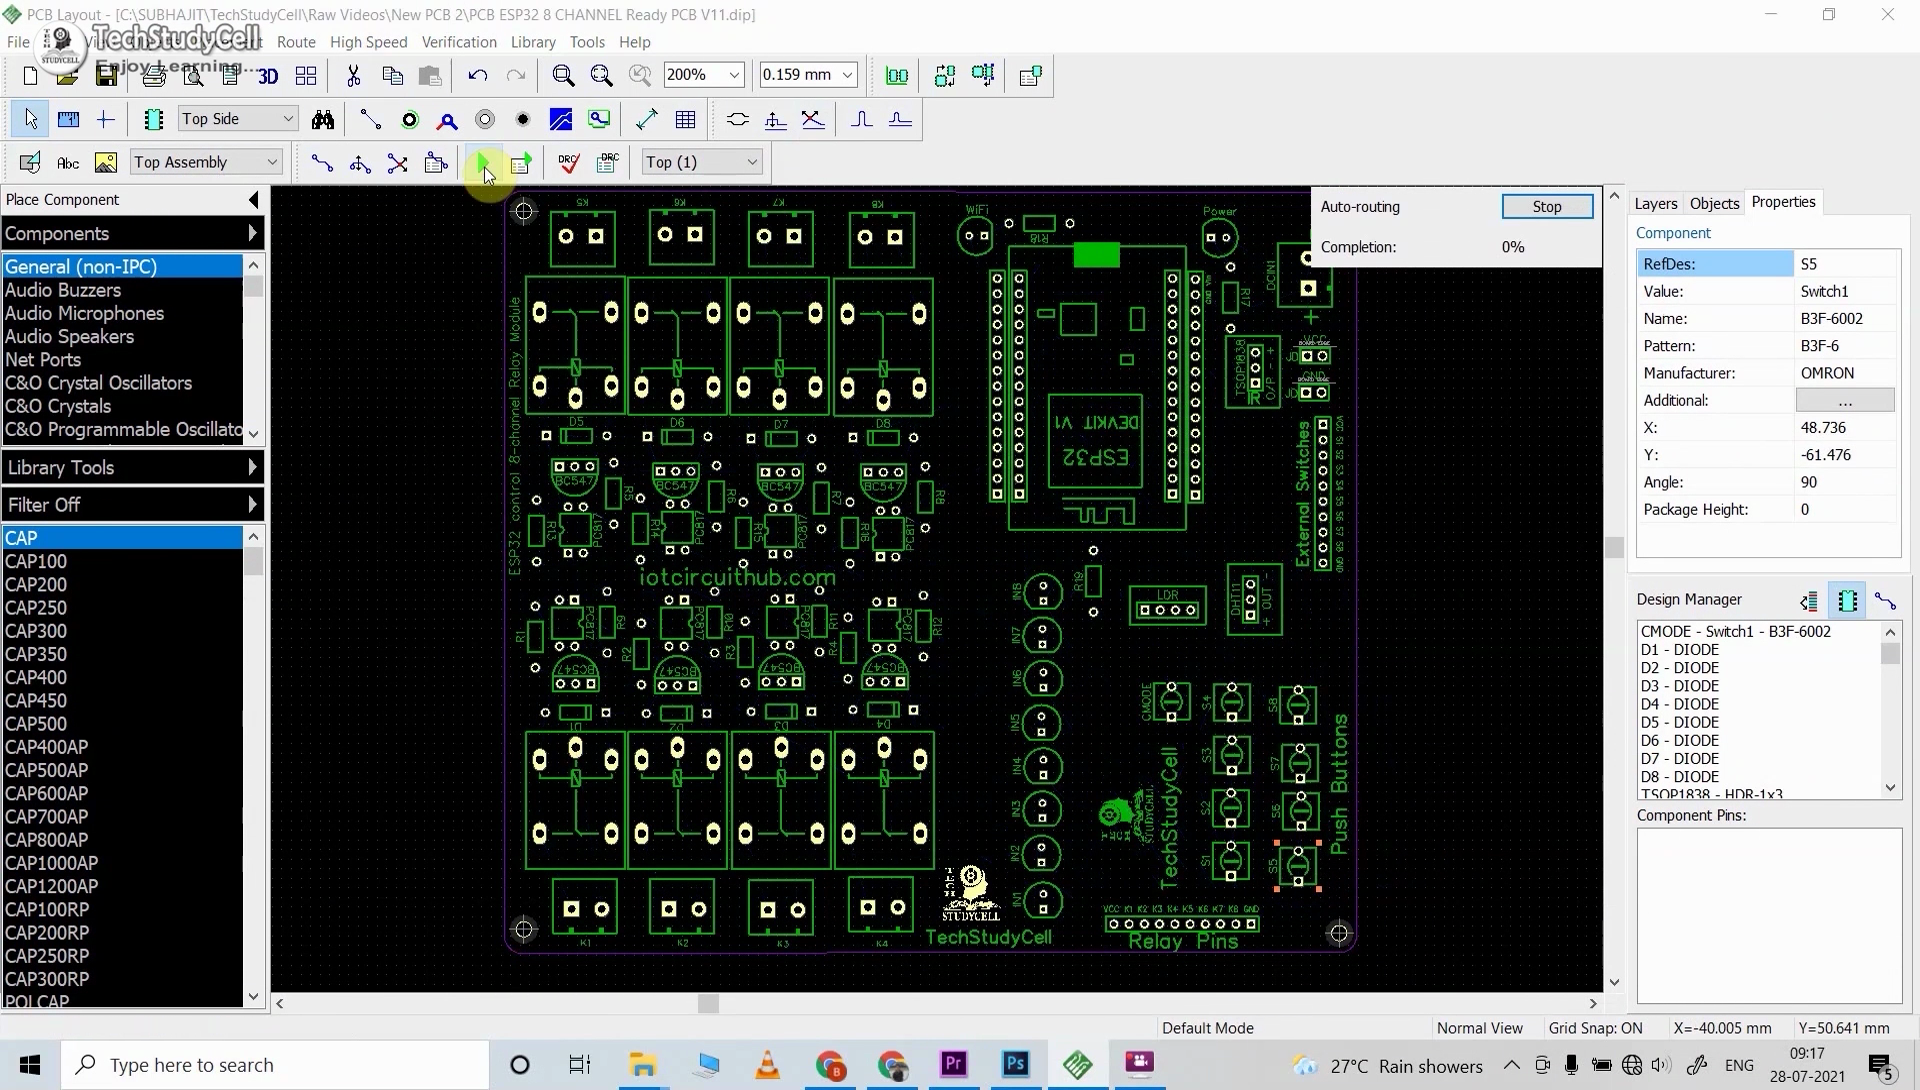Select the Copper Pour tool
Screen dimensions: 1920x1090
pyautogui.click(x=560, y=119)
